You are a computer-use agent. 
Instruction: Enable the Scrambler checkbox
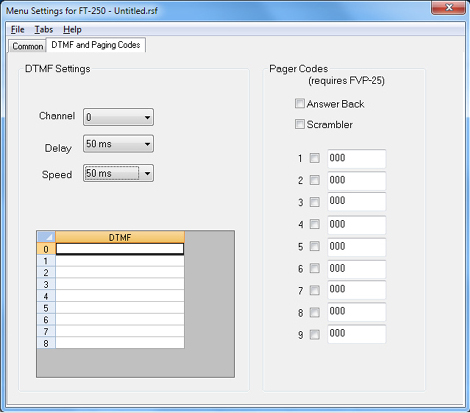click(x=300, y=124)
